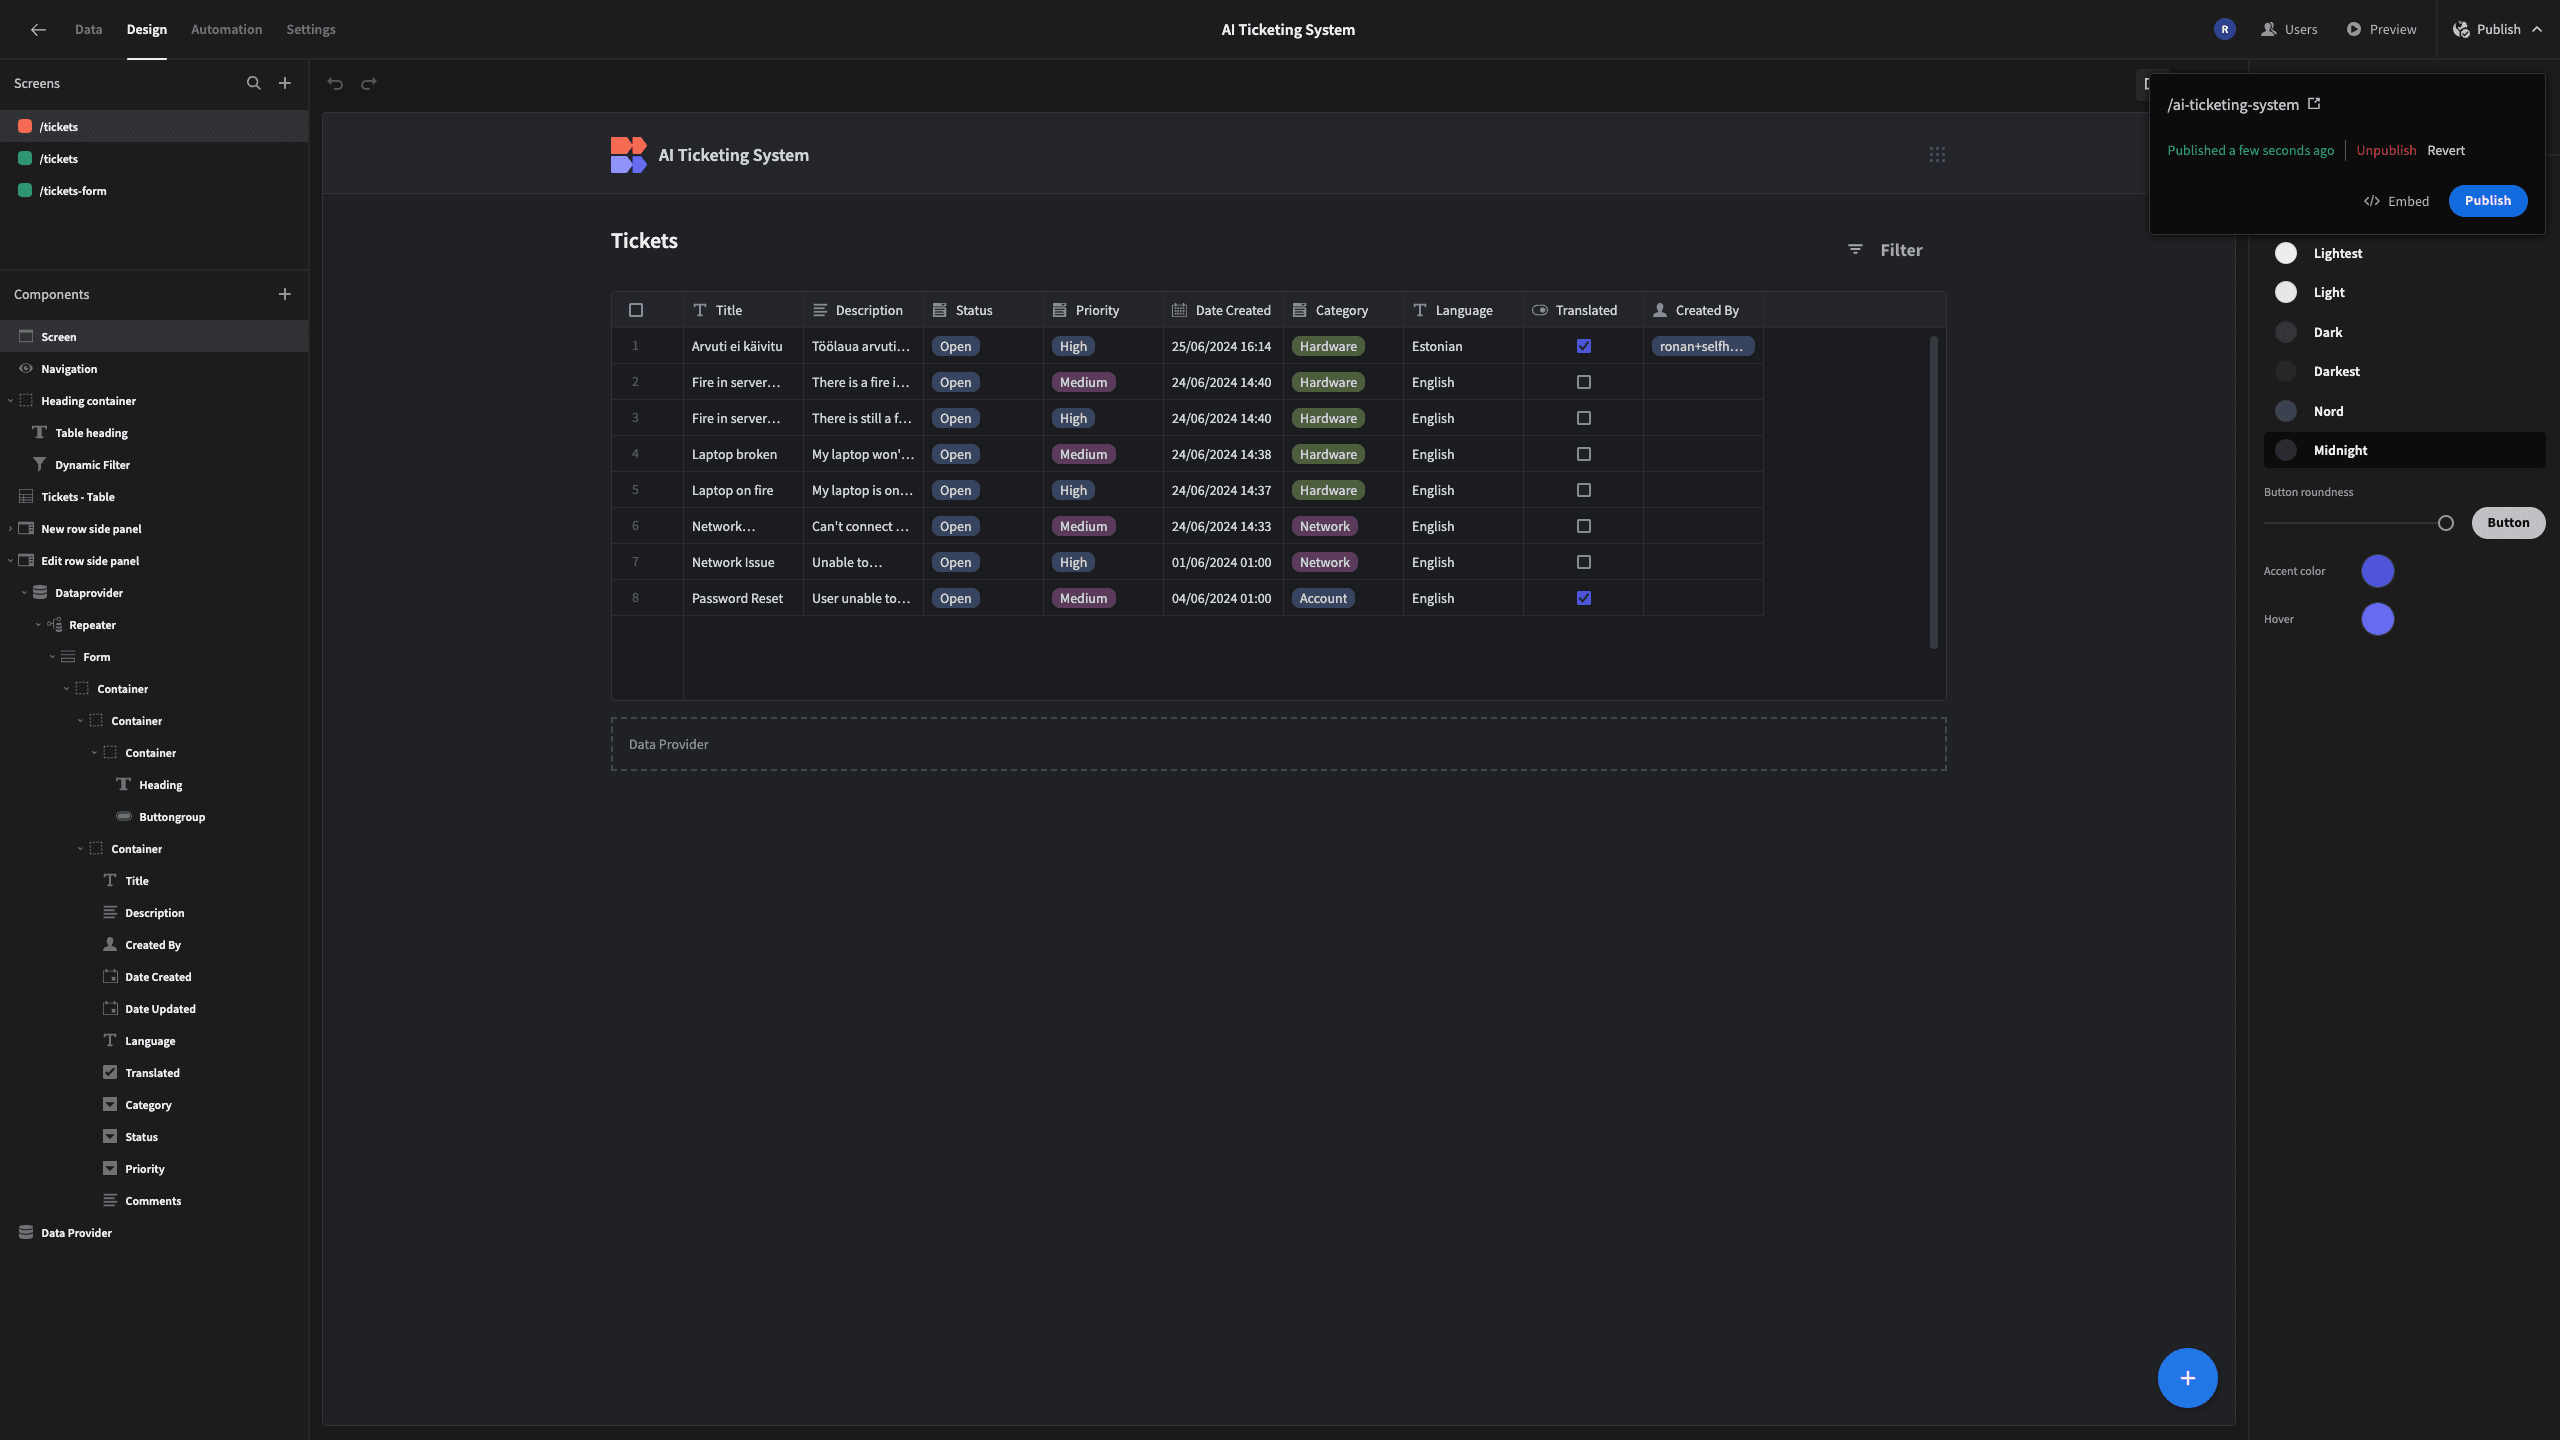This screenshot has height=1440, width=2560.
Task: Click the undo arrow icon
Action: click(335, 83)
